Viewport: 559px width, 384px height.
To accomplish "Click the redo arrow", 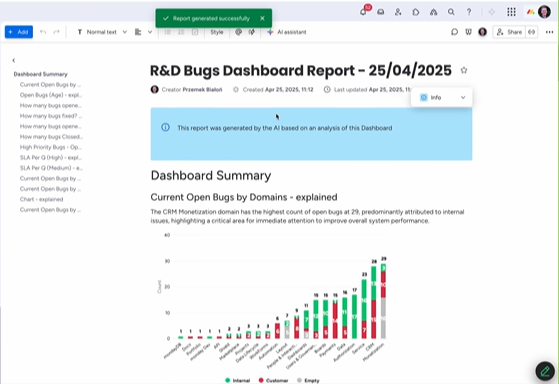I will 56,32.
